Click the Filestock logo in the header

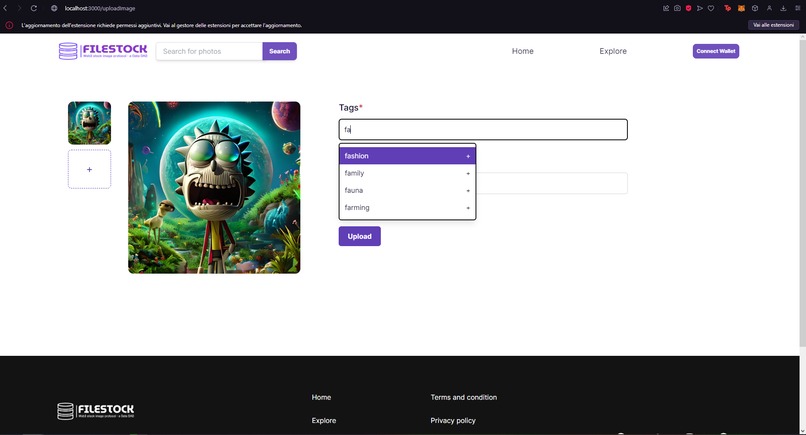coord(103,51)
